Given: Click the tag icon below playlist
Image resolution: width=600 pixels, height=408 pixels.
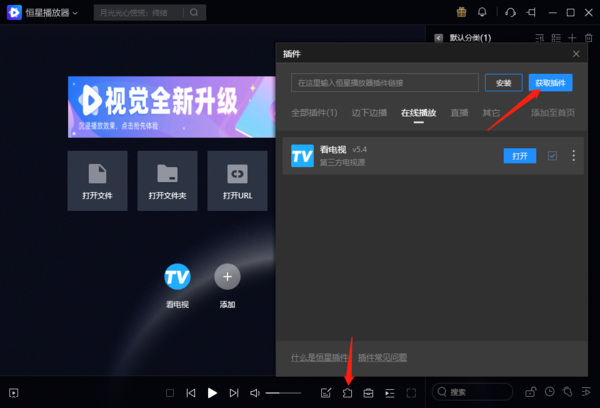Looking at the screenshot, I should [567, 392].
